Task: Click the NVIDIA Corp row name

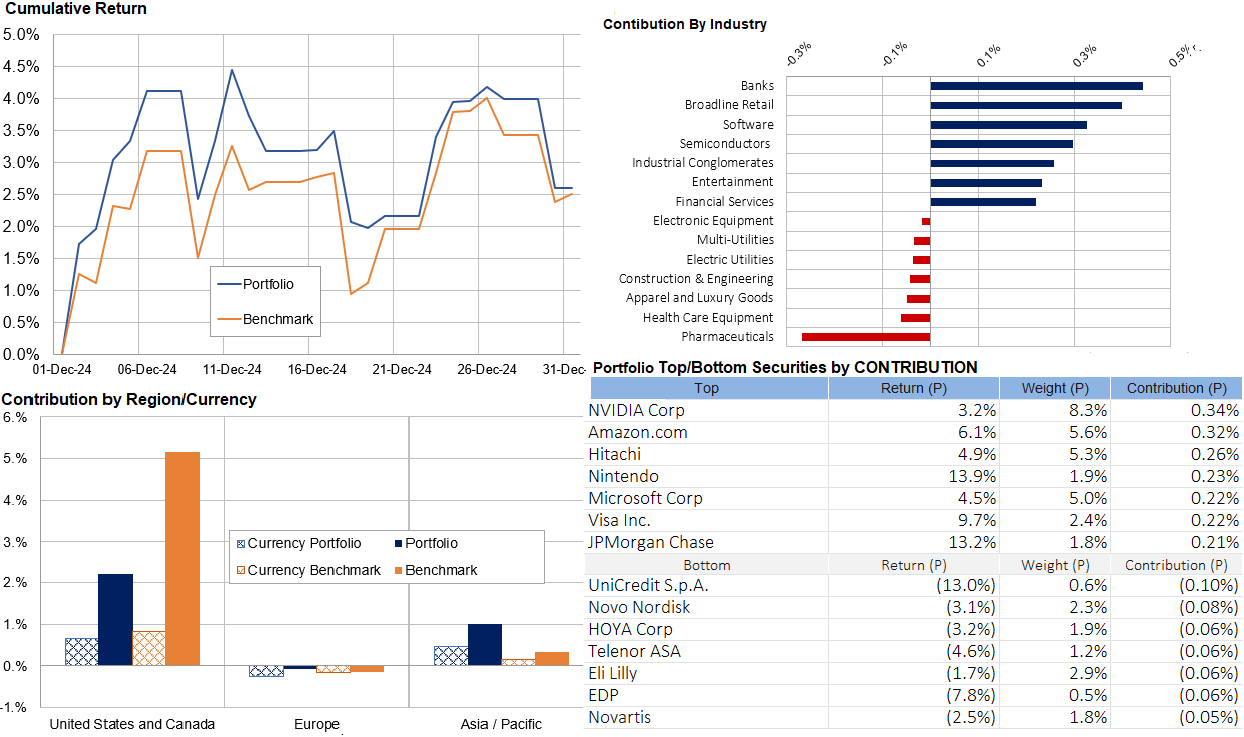Action: click(x=638, y=410)
